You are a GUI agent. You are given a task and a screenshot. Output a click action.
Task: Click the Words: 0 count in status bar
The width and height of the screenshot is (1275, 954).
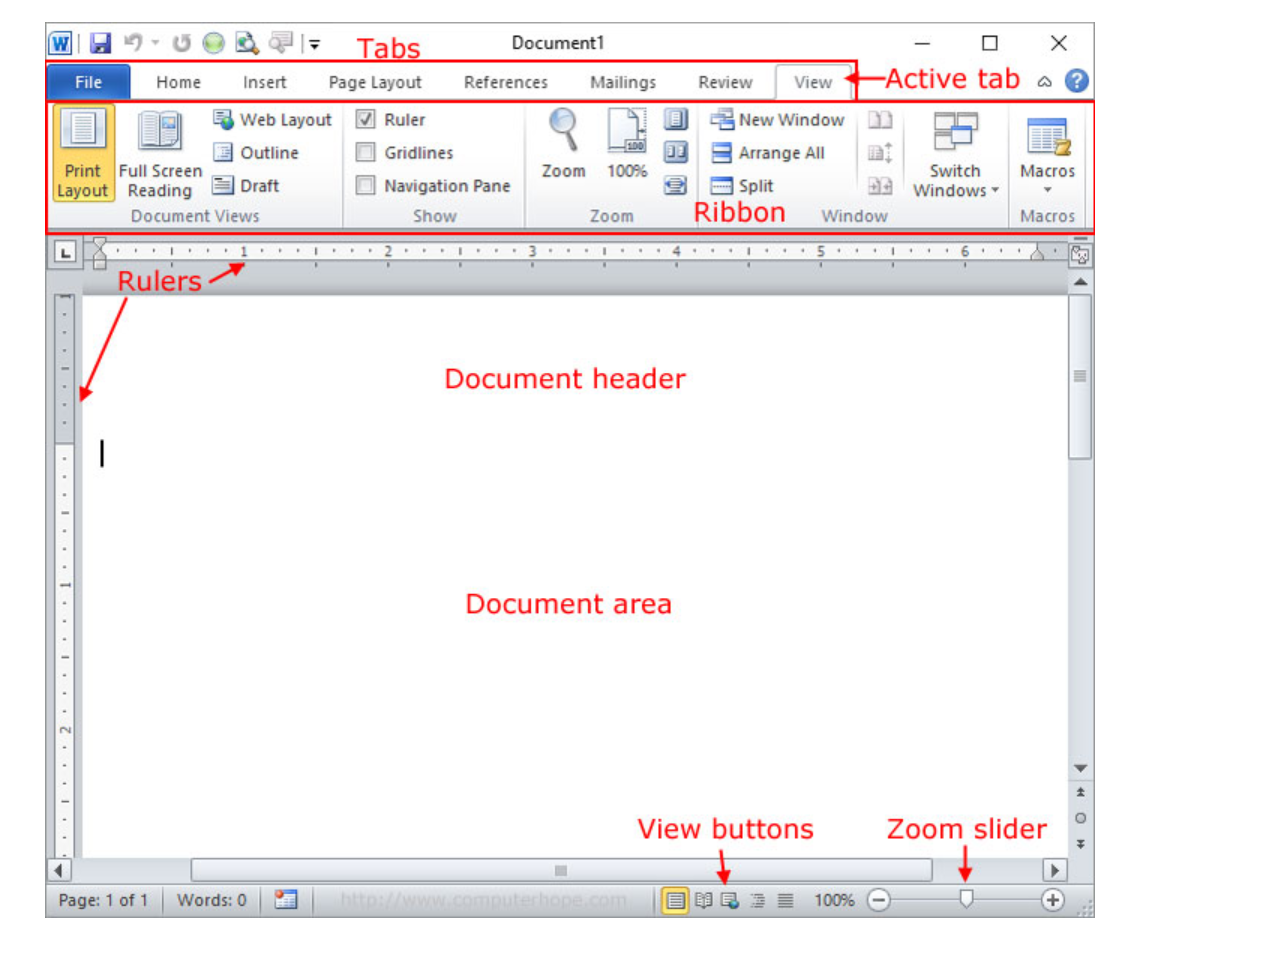click(x=211, y=900)
